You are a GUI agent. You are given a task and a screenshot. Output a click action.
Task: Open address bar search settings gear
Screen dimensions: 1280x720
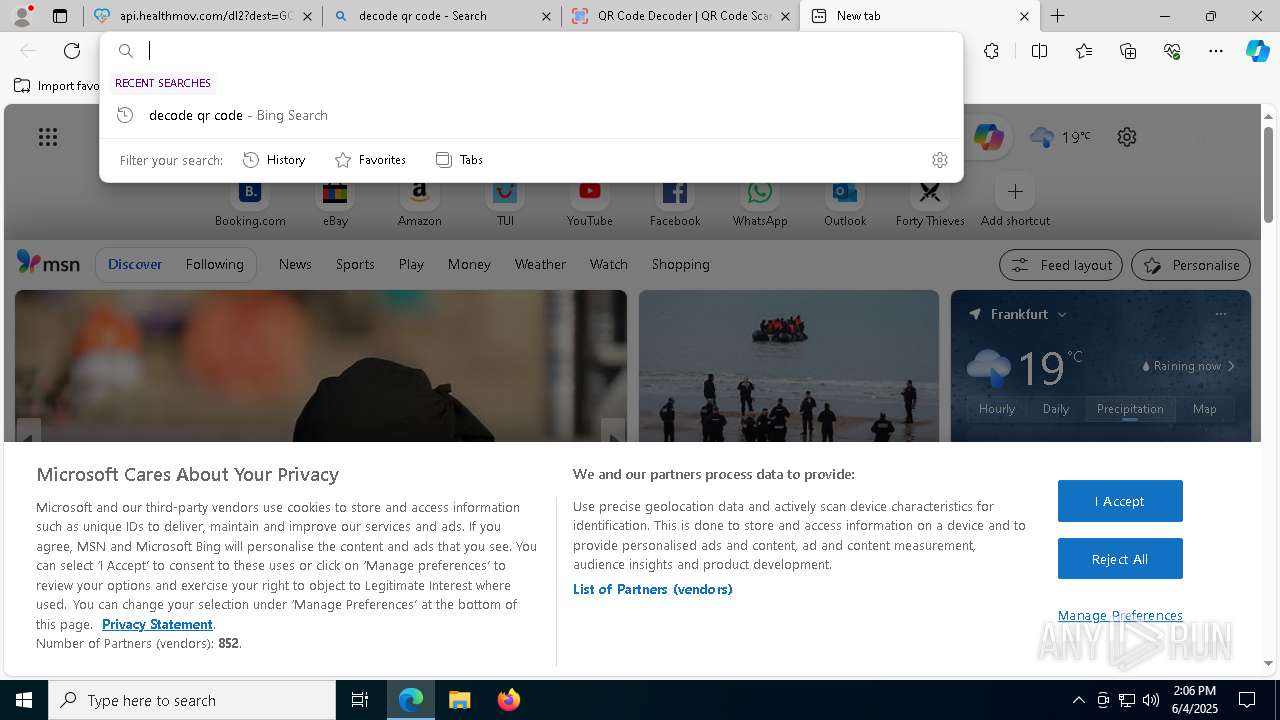pyautogui.click(x=939, y=160)
